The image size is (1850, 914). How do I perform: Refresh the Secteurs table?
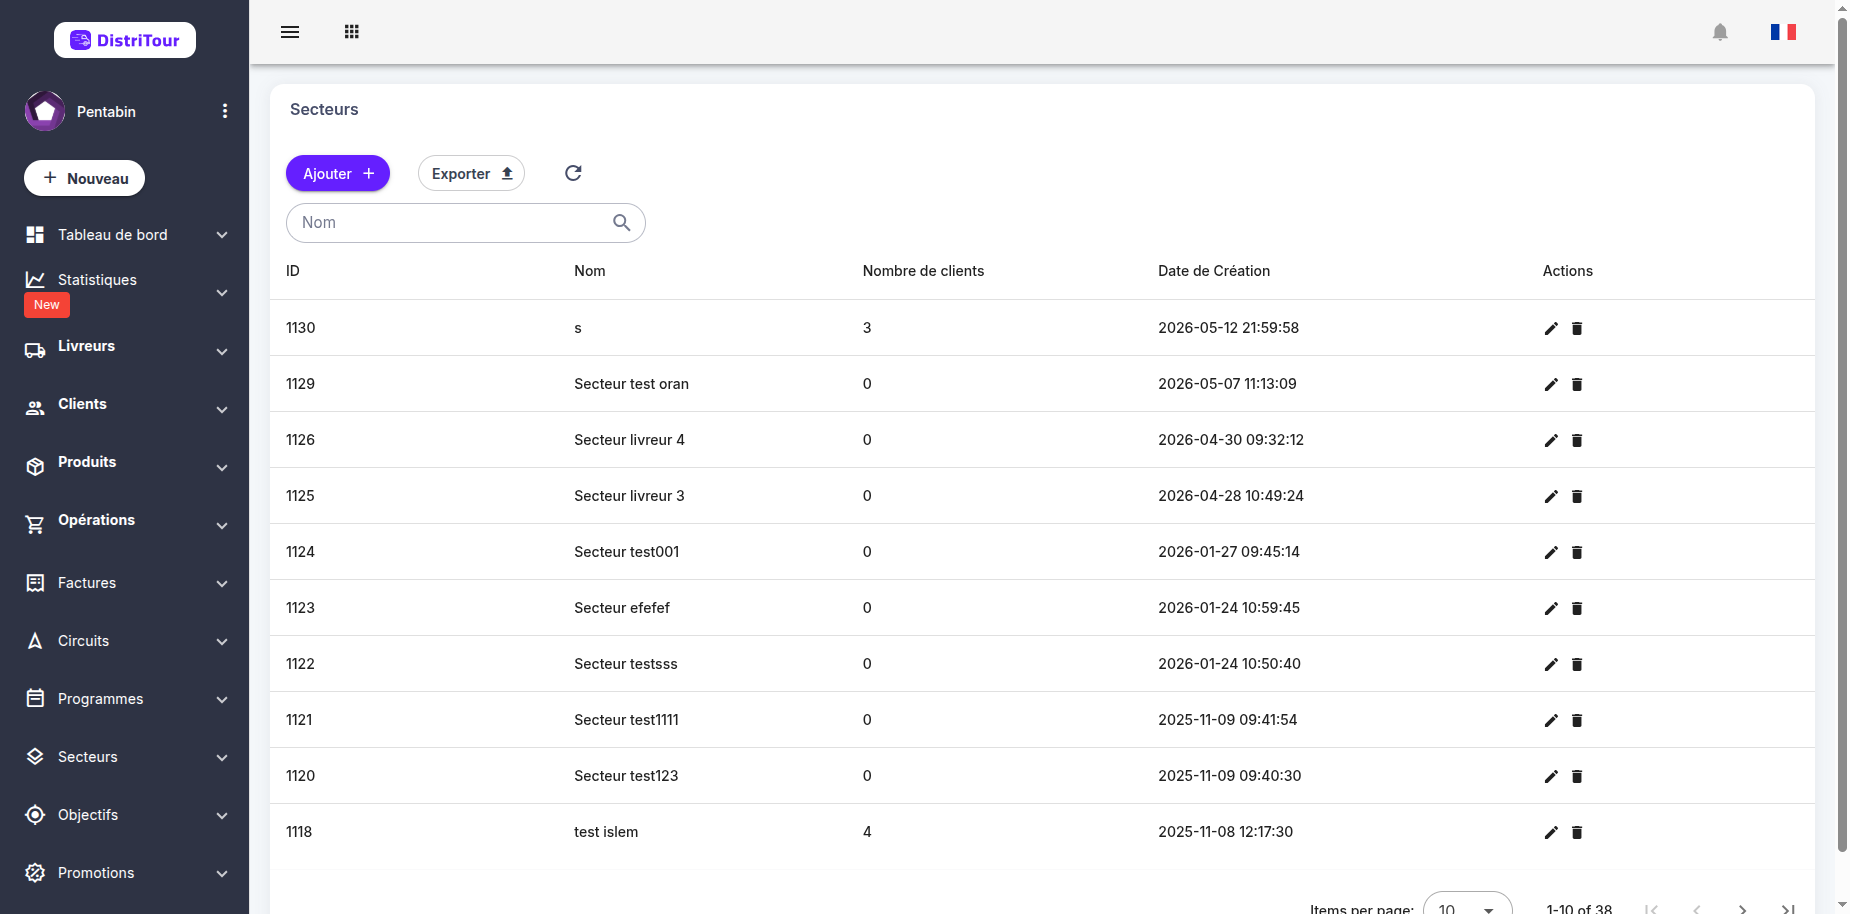573,173
